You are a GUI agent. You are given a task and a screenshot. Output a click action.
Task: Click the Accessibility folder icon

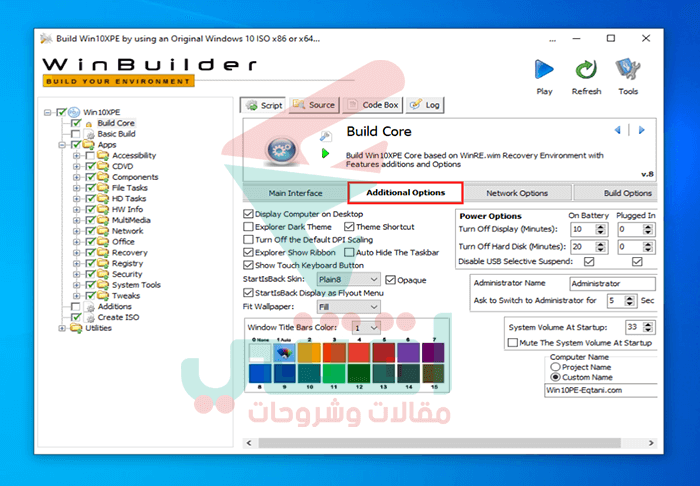click(x=103, y=155)
